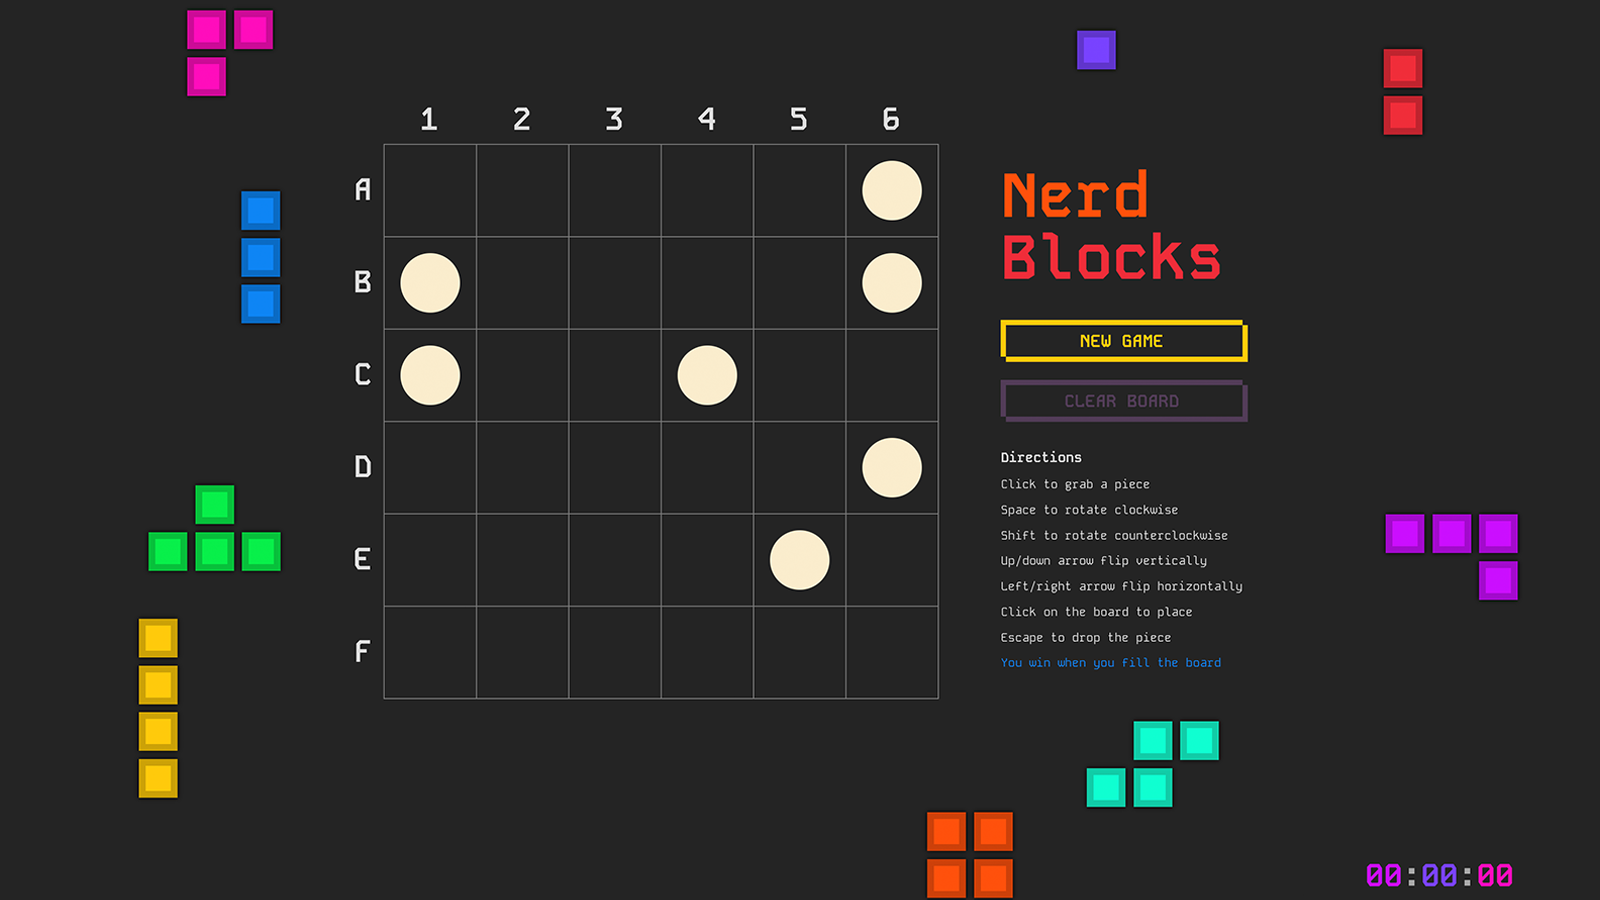Click the circle marker in cell C4
Screen dimensions: 1600x900
[707, 376]
